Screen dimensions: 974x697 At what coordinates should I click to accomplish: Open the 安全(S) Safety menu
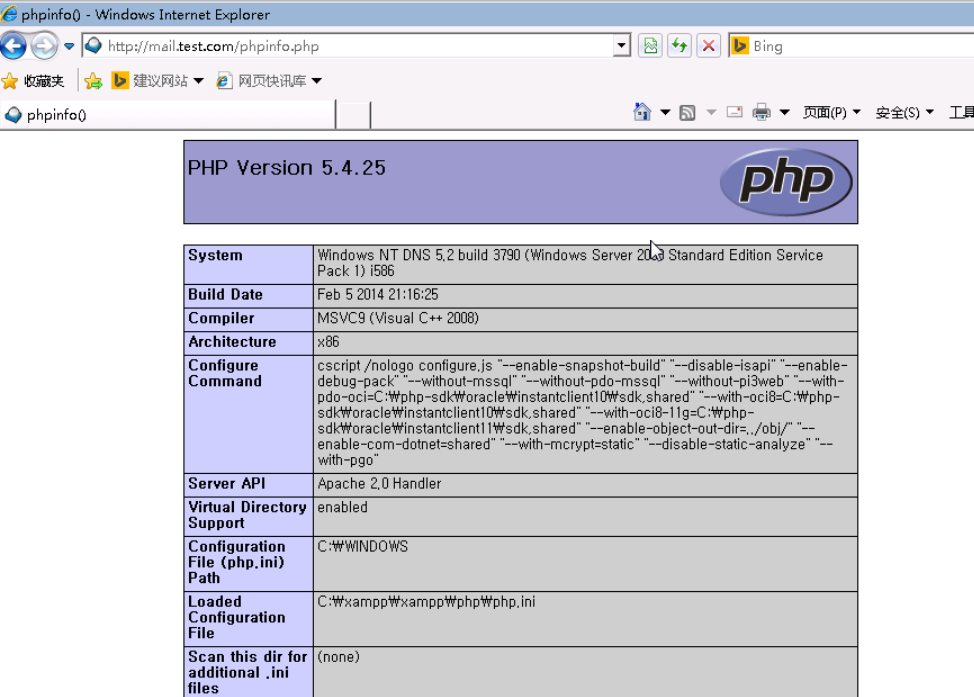(904, 112)
